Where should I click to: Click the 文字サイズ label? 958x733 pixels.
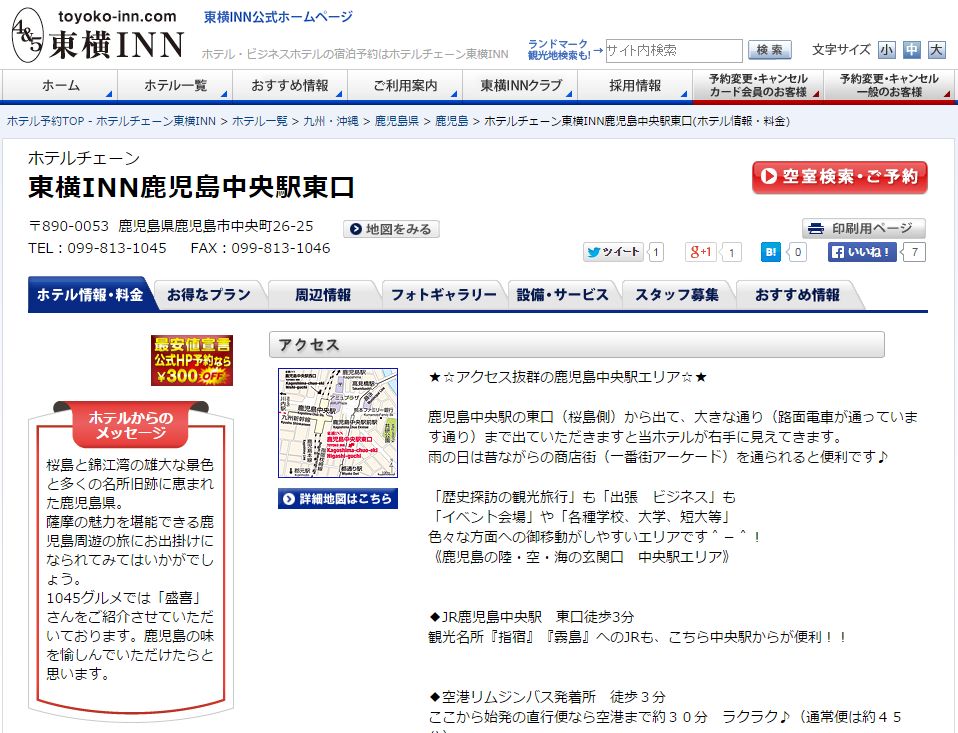click(841, 49)
